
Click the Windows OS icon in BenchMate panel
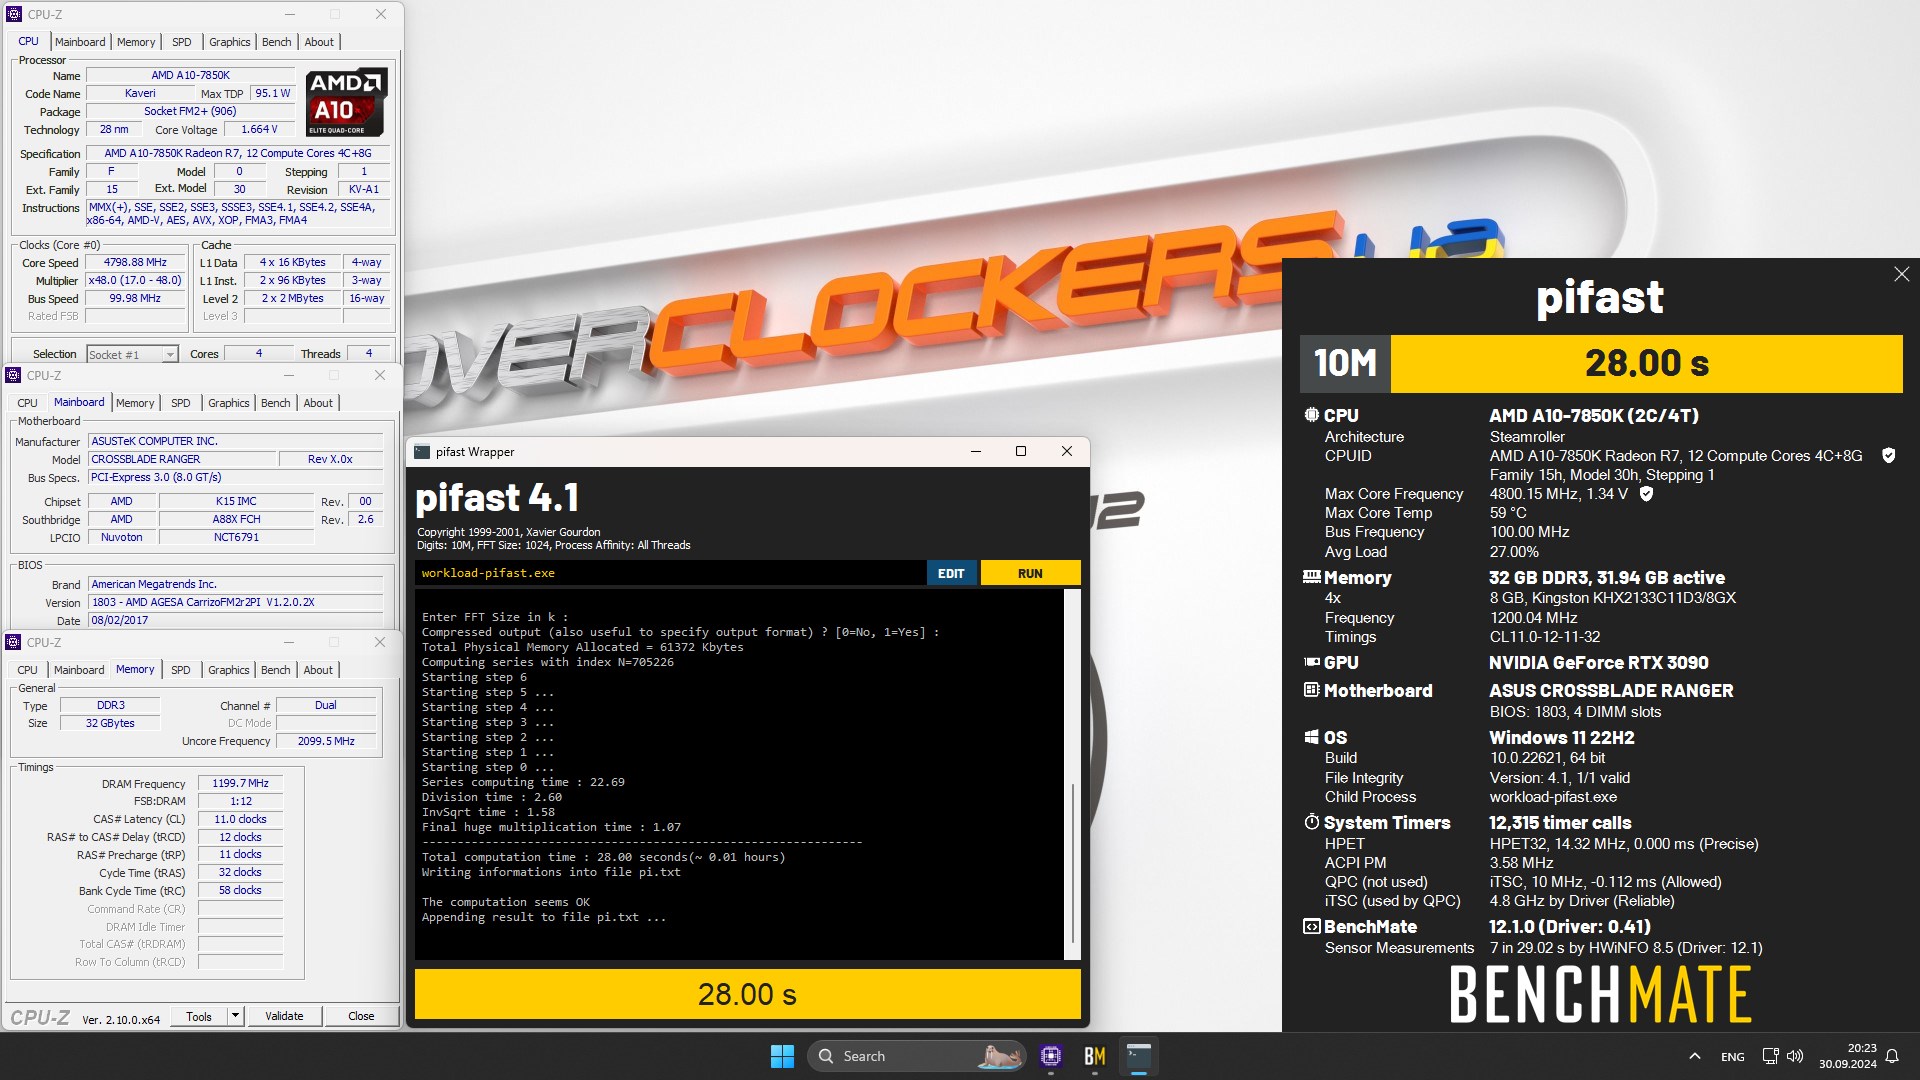1311,737
